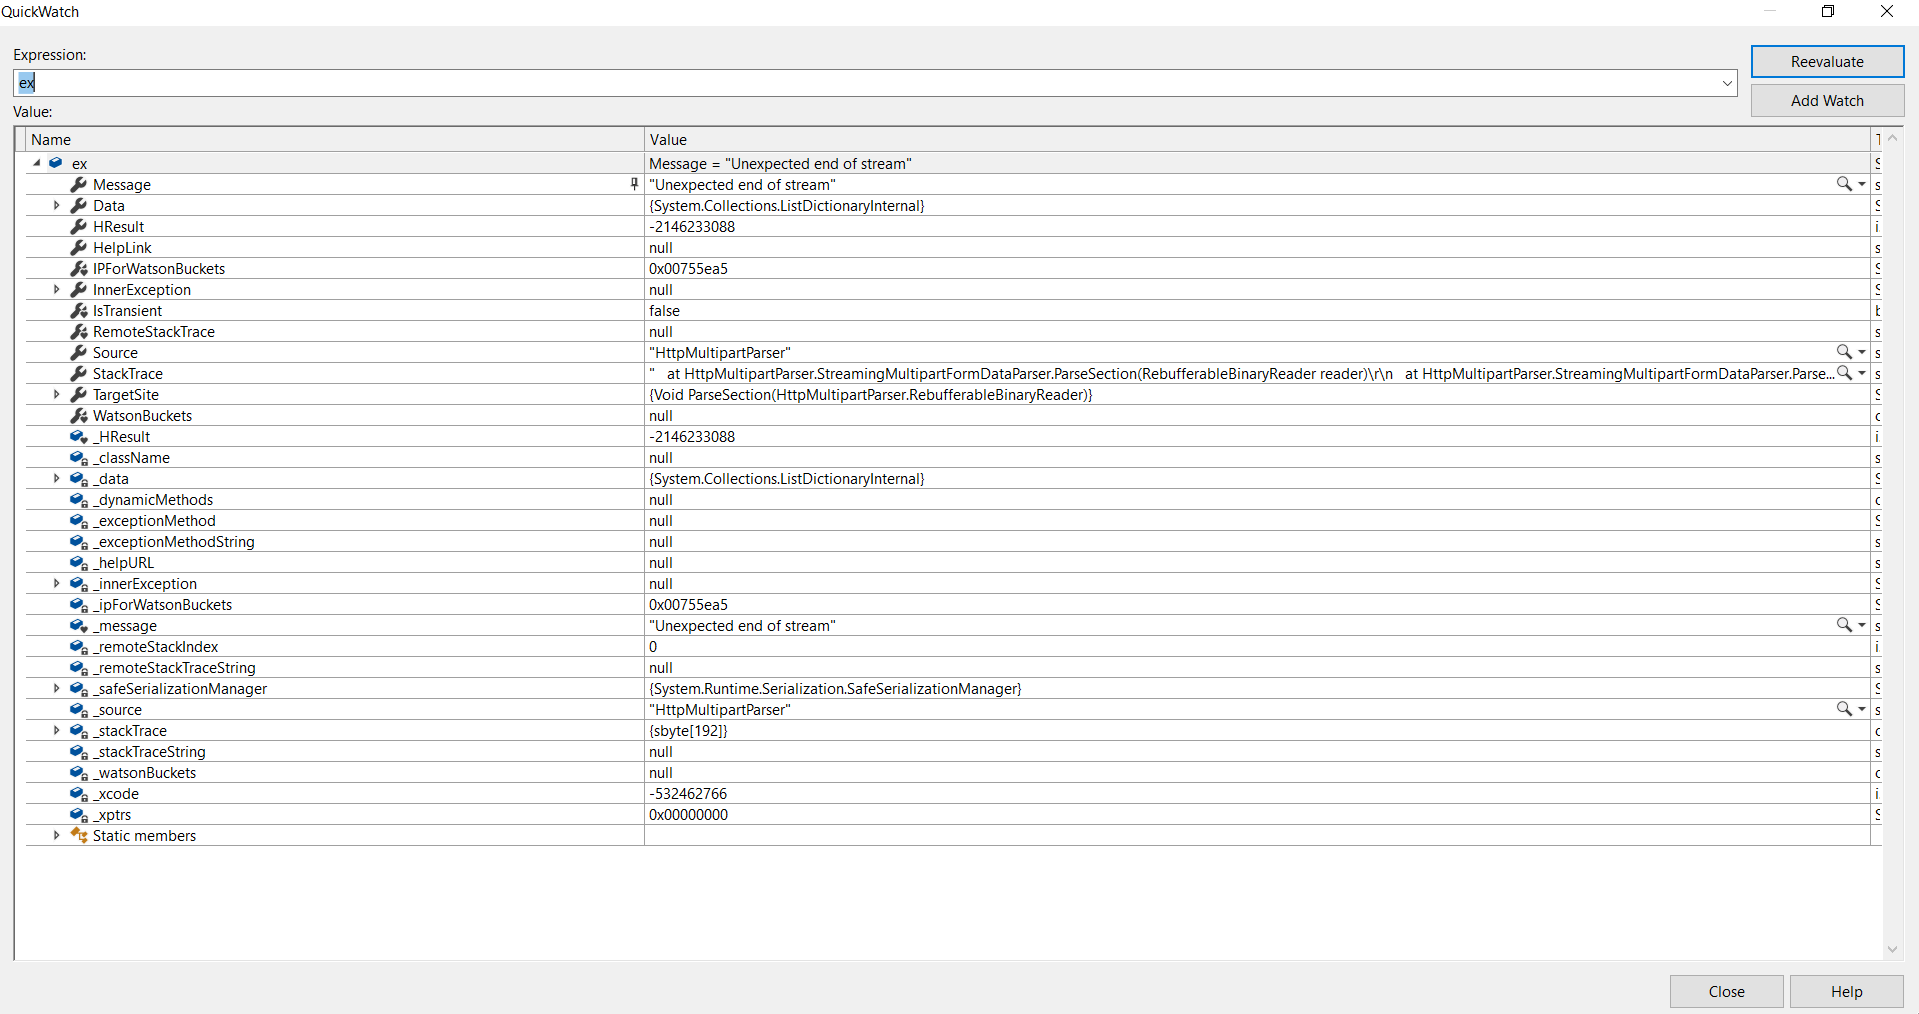Collapse the ex node
This screenshot has height=1014, width=1919.
coord(36,163)
